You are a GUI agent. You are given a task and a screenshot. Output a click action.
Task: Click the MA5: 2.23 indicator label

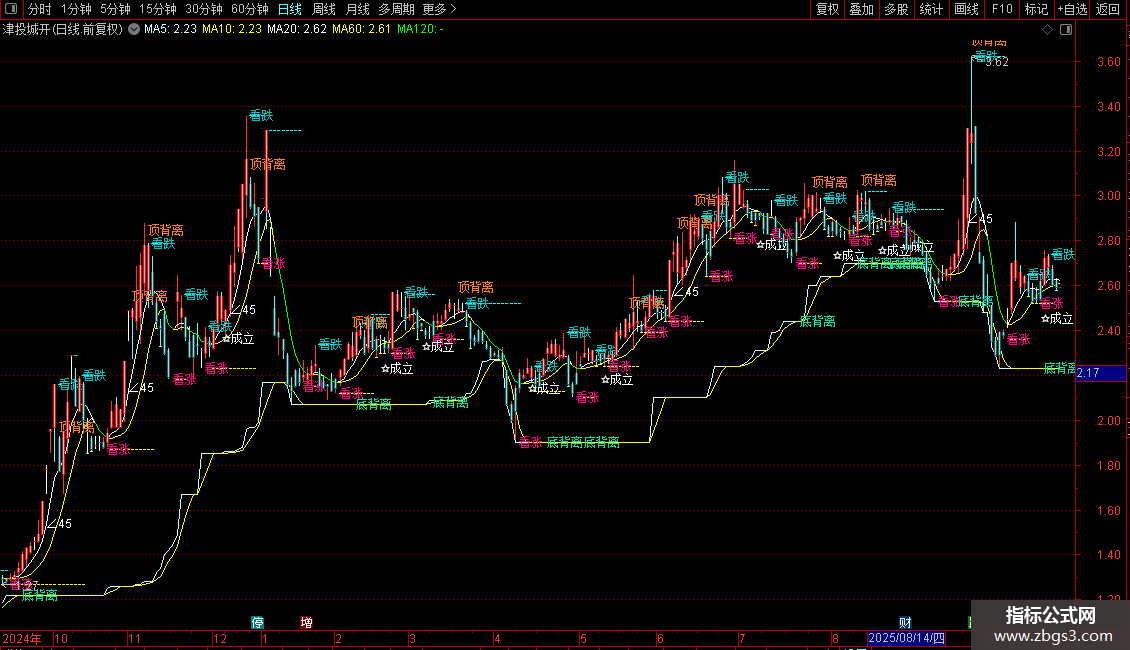point(170,30)
